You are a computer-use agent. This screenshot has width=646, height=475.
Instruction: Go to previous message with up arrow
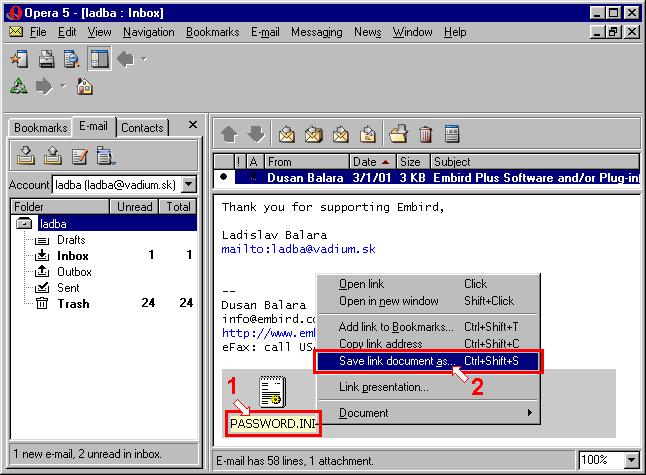coord(229,134)
